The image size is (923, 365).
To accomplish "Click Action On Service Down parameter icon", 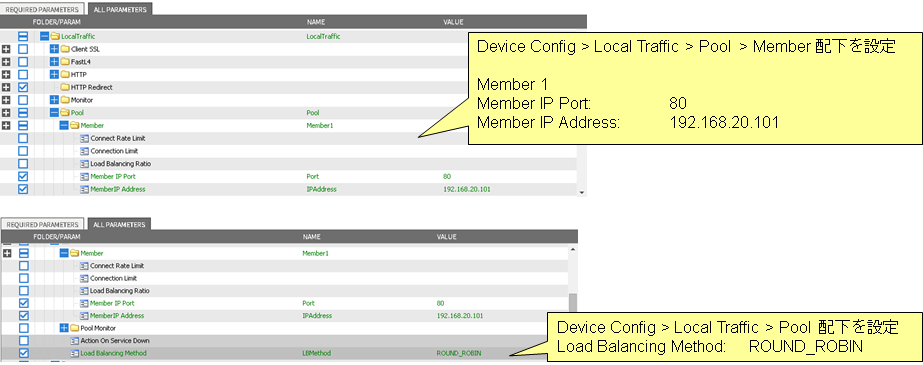I will 74,341.
